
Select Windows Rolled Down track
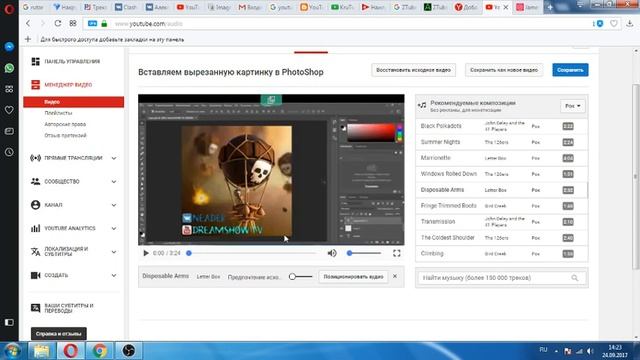[x=502, y=174]
